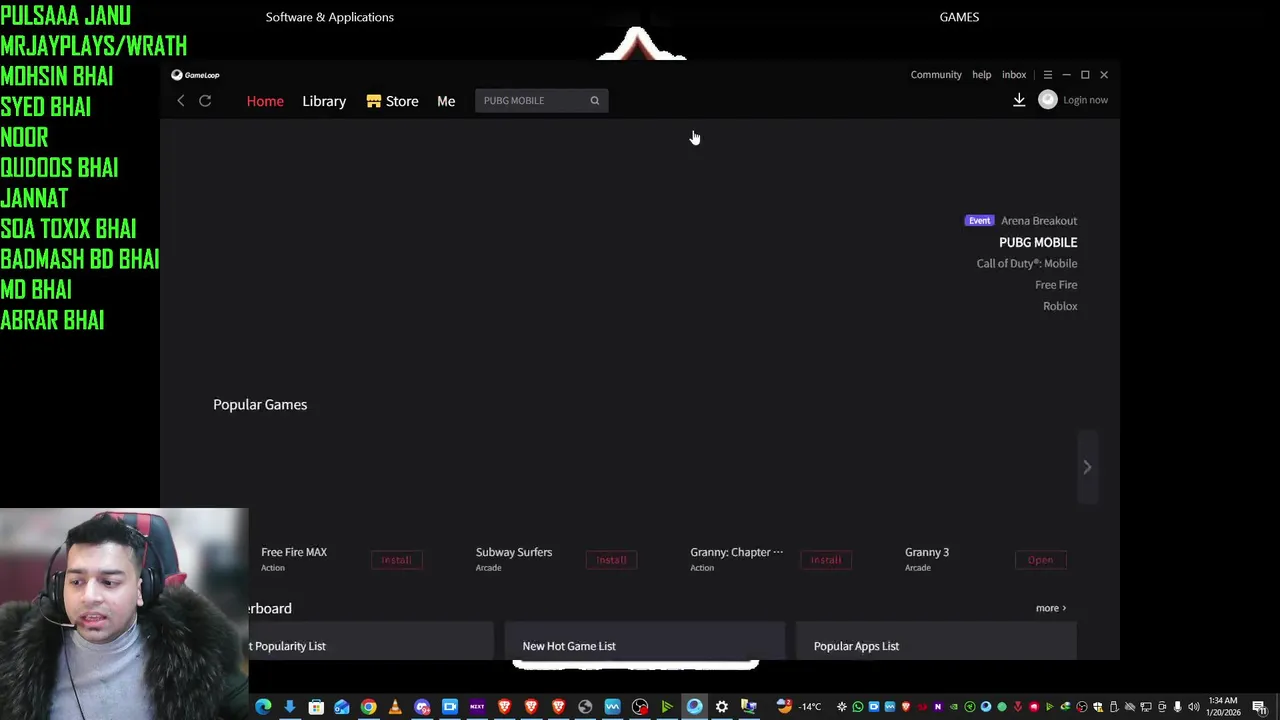Click the Popular Games heading
Screen dimensions: 1280x720
coord(260,405)
